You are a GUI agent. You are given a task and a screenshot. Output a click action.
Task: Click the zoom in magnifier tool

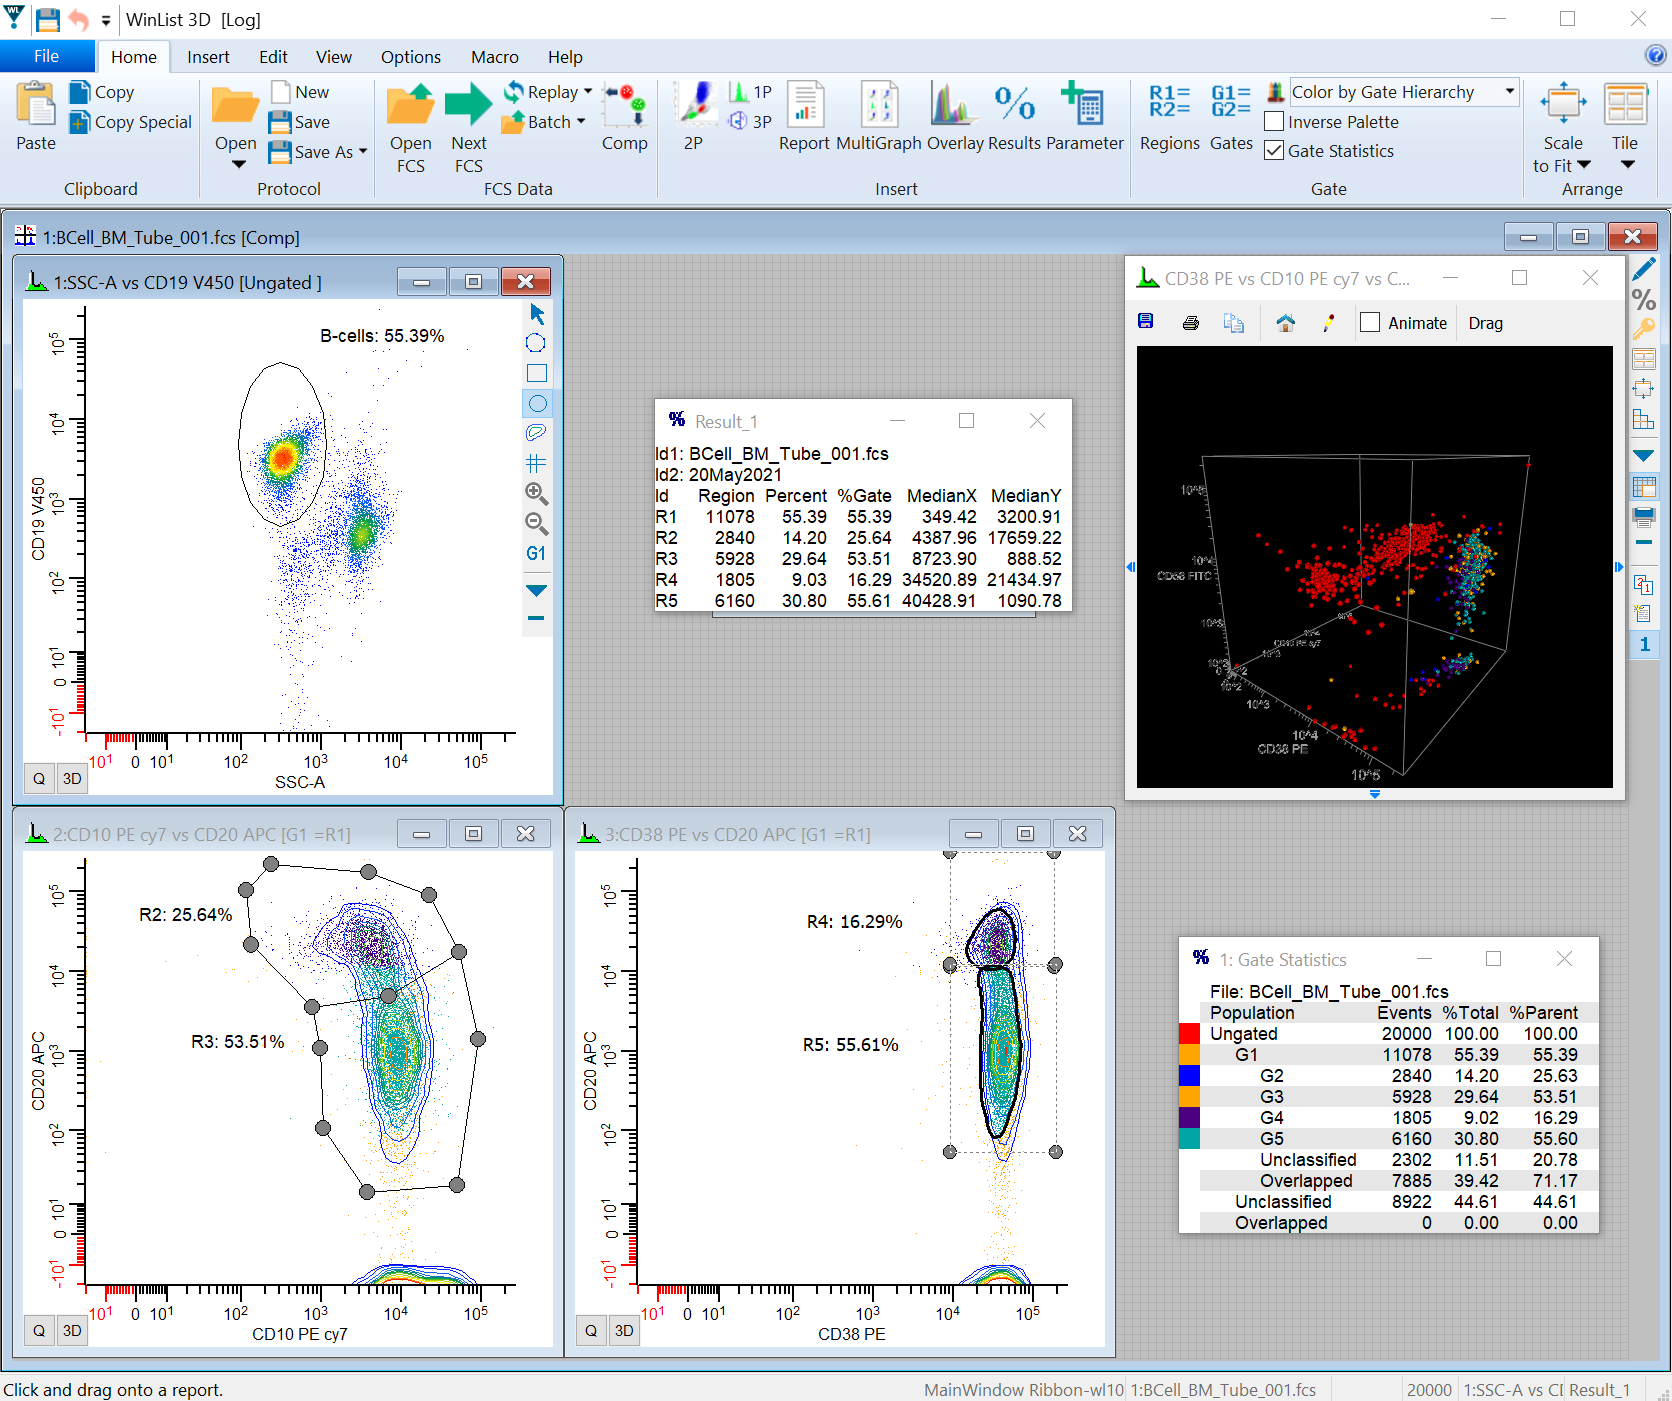click(537, 493)
